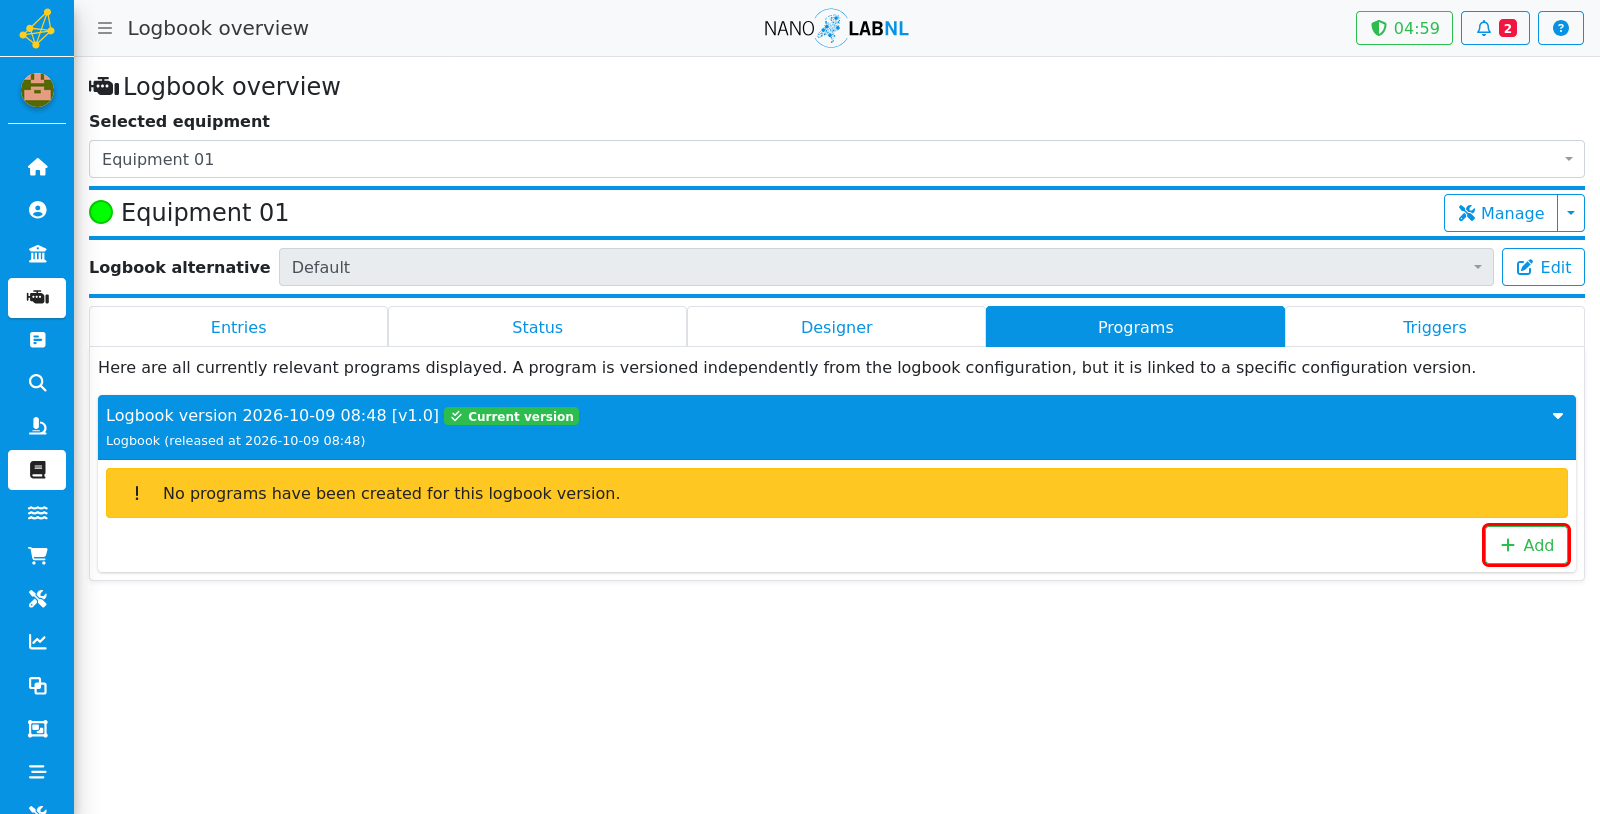Open the institution building sidebar icon

37,254
